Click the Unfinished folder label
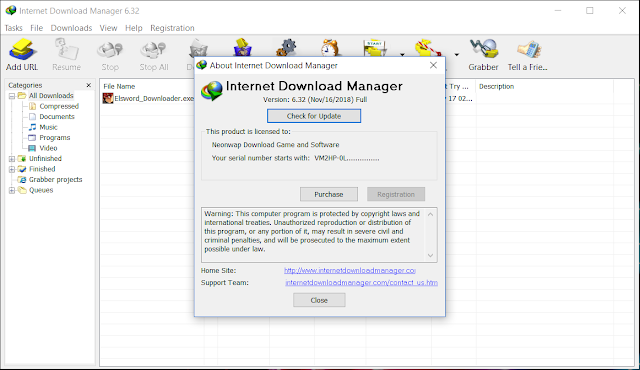Viewport: 640px width, 370px height. pos(45,159)
